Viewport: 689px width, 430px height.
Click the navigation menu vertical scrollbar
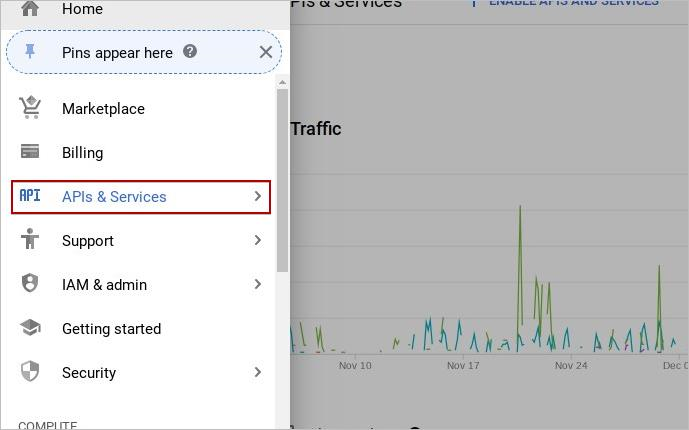tap(282, 180)
